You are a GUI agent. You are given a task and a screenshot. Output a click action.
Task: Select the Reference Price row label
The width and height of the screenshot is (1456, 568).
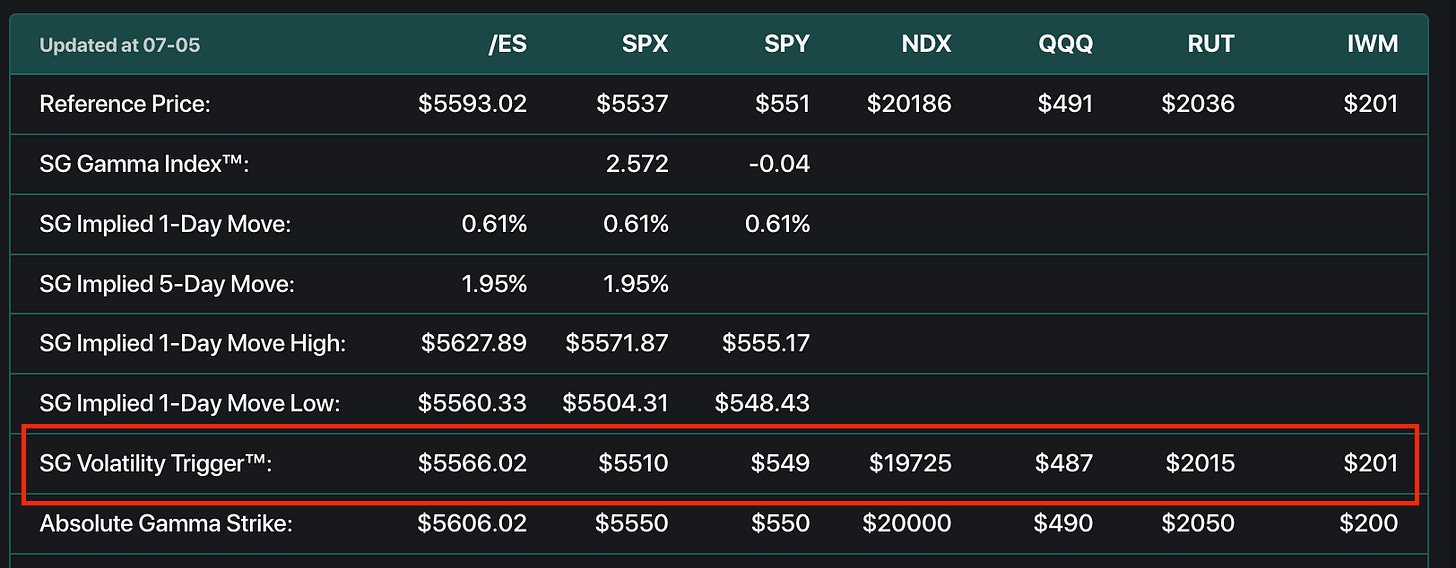[x=125, y=104]
